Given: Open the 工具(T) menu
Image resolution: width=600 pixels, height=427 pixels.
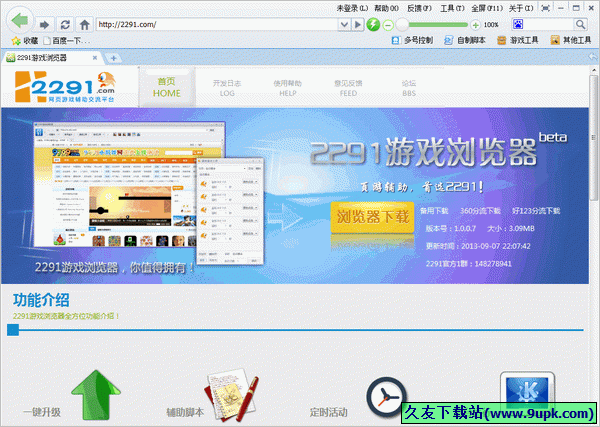Looking at the screenshot, I should pos(452,8).
